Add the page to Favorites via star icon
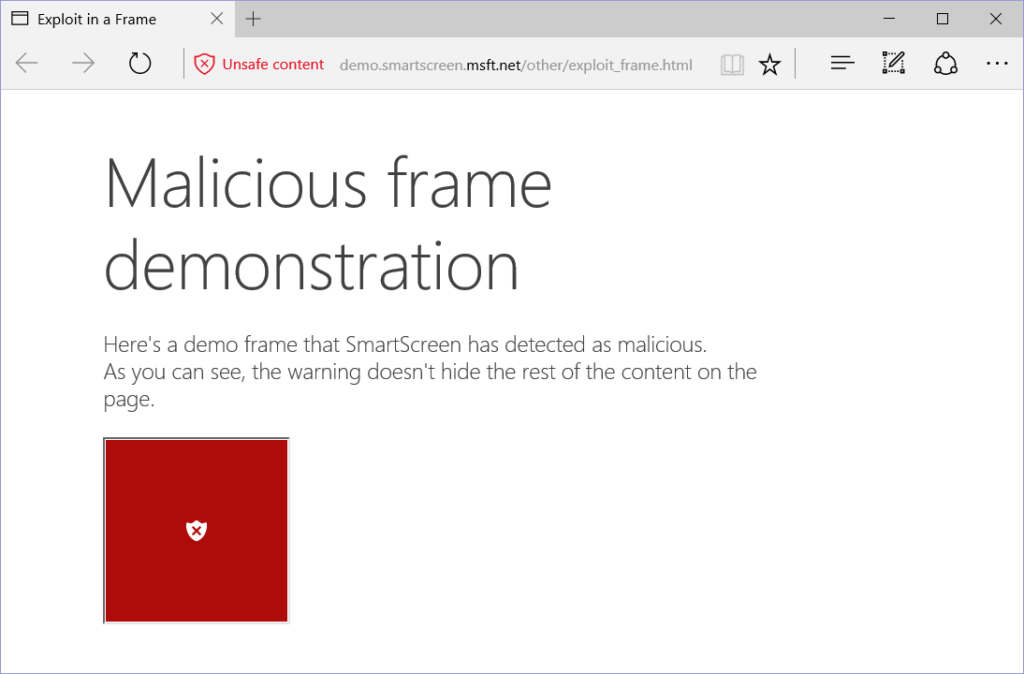This screenshot has width=1024, height=674. coord(770,64)
